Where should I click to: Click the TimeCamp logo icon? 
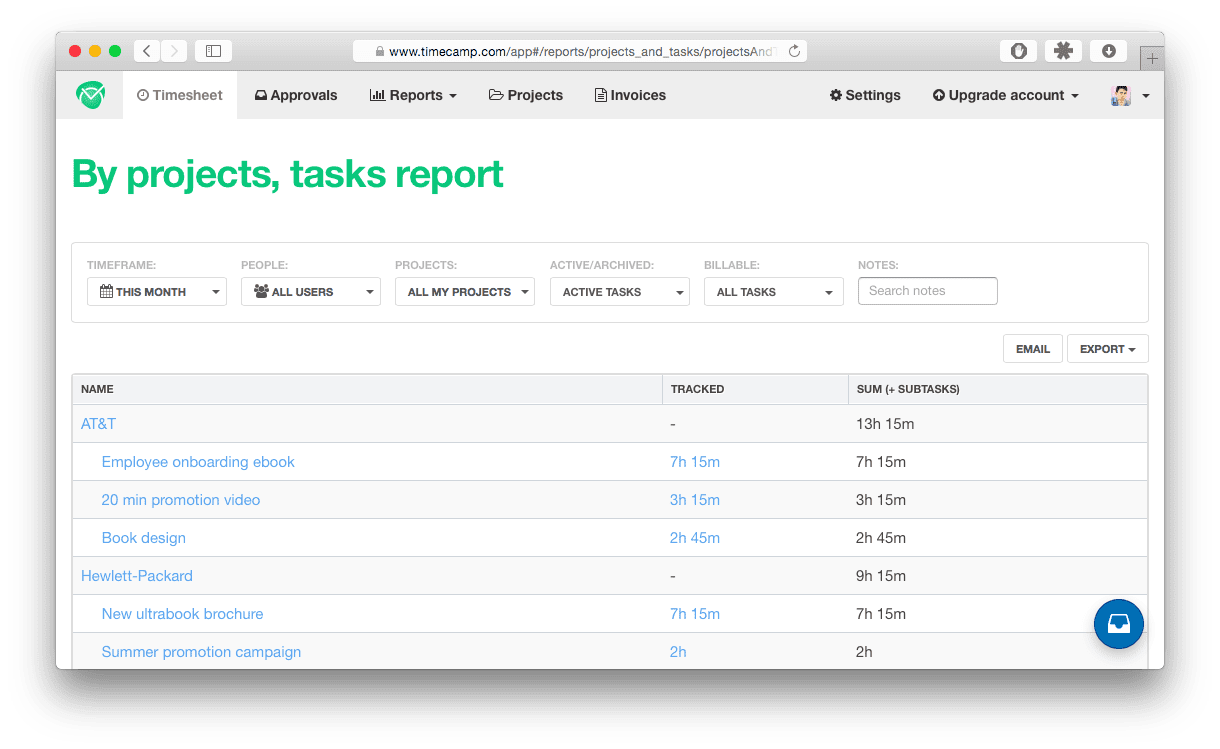[x=89, y=94]
